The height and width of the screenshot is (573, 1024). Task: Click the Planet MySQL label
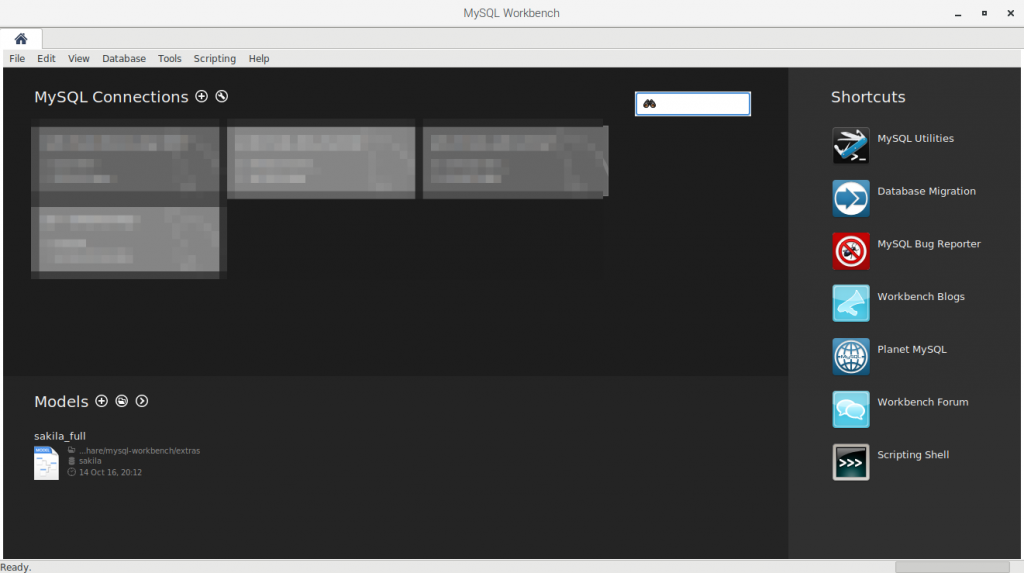[x=912, y=350]
